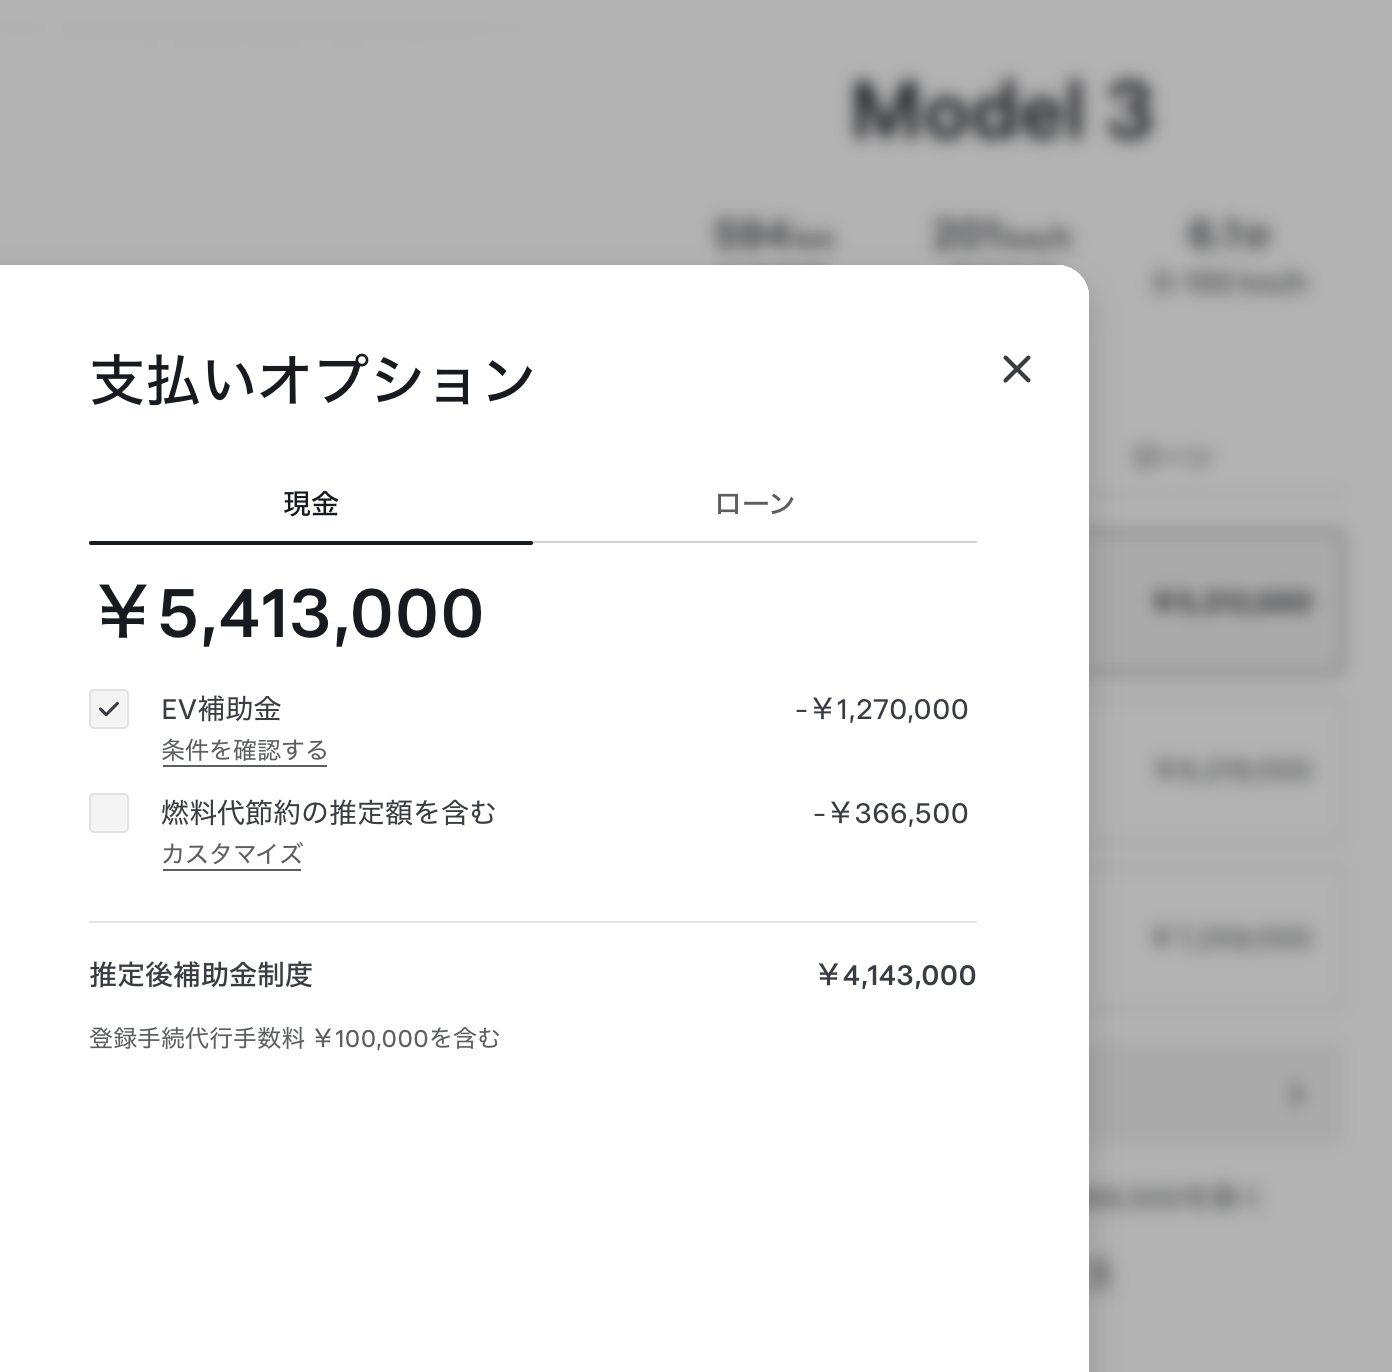The image size is (1392, 1372).
Task: Close the 支払いオプション payment dialog
Action: 1017,370
